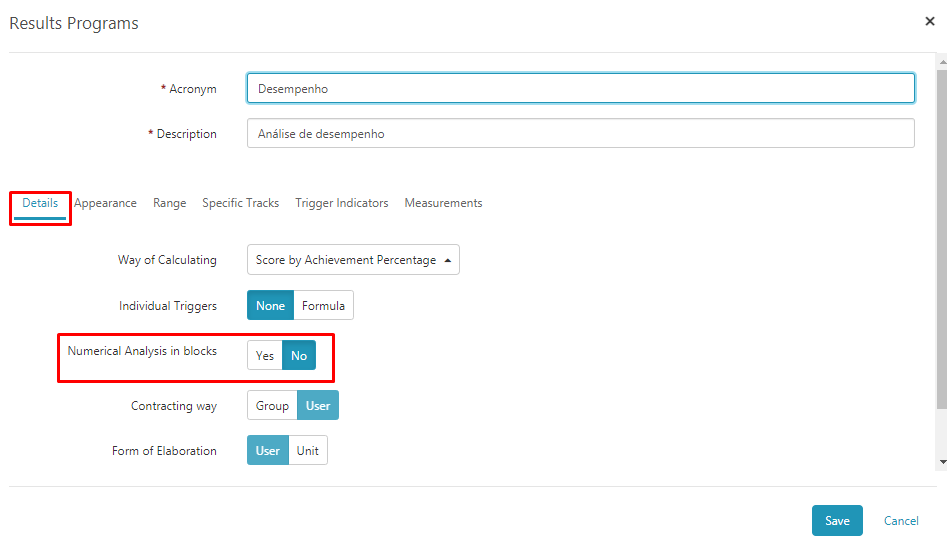Image resolution: width=947 pixels, height=549 pixels.
Task: Go to the Specific Tracks tab
Action: tap(240, 203)
